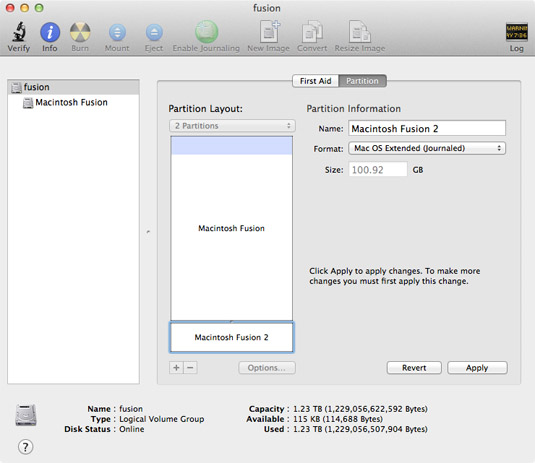Click the partition divider resize handle
The width and height of the screenshot is (535, 463).
click(232, 321)
